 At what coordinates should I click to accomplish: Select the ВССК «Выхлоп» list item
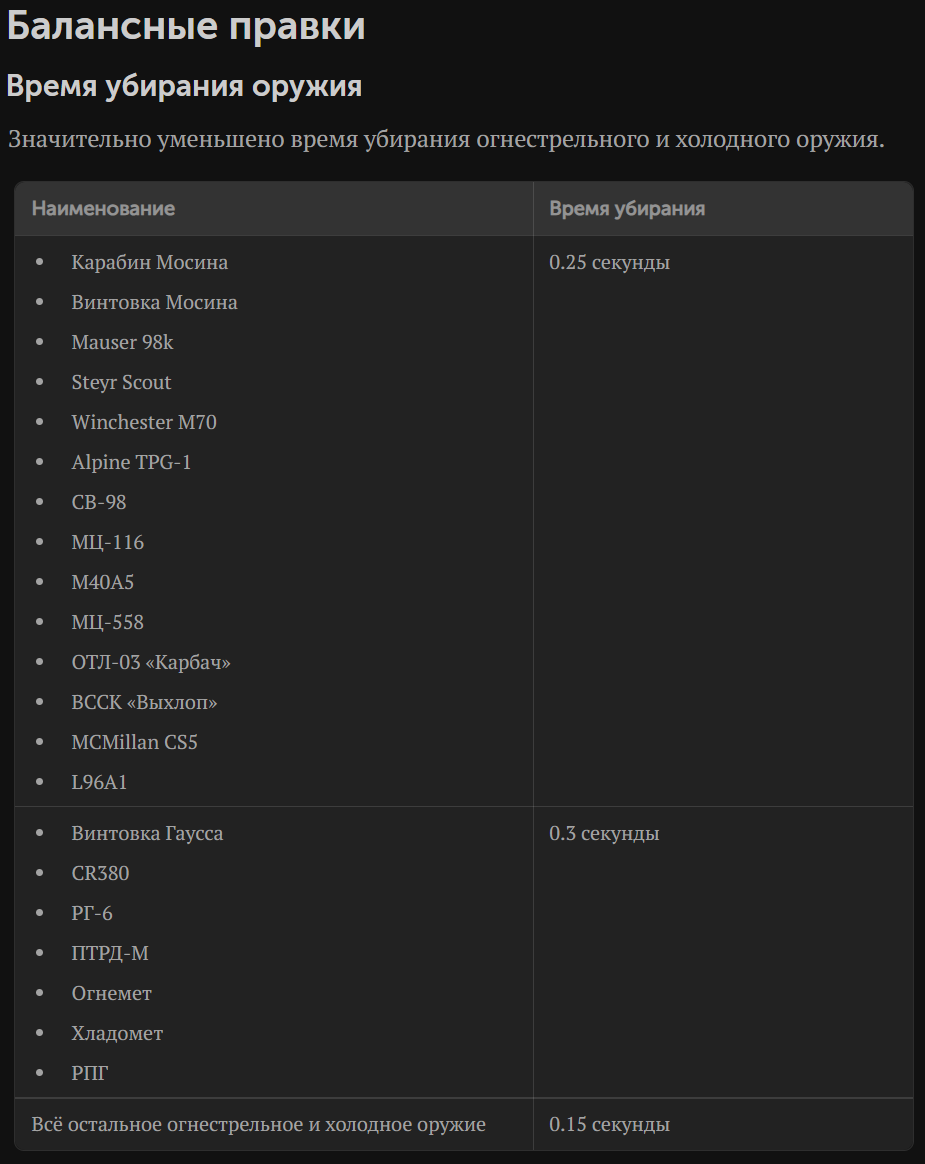coord(144,702)
